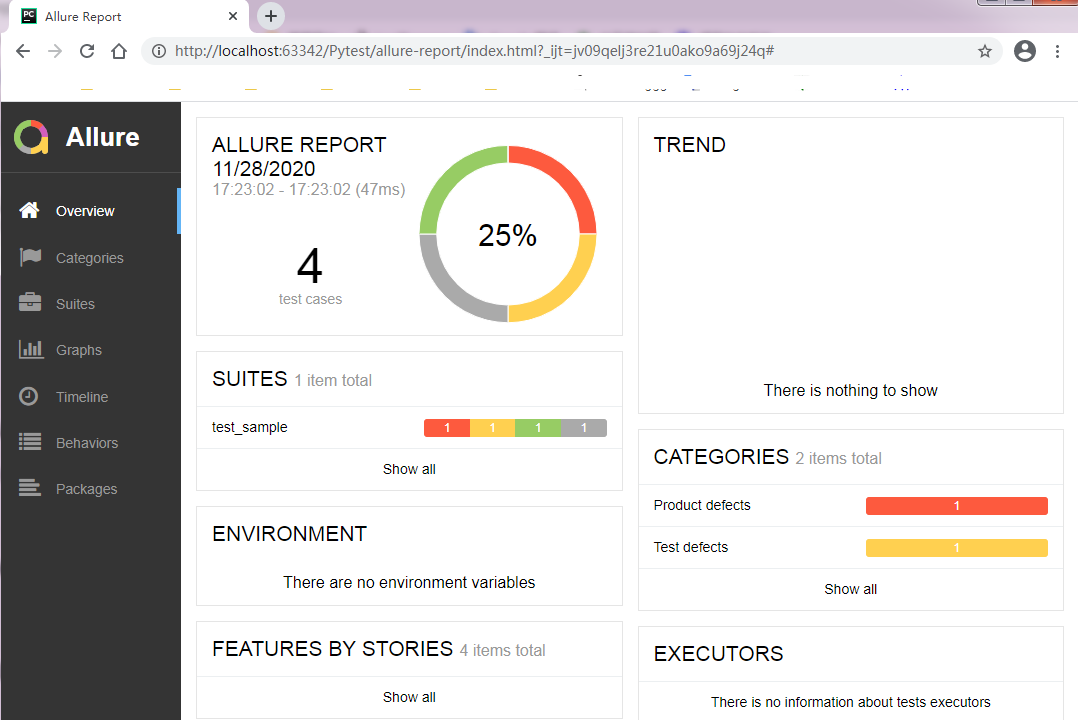Click the Categories flag icon
This screenshot has width=1078, height=720.
[30, 257]
